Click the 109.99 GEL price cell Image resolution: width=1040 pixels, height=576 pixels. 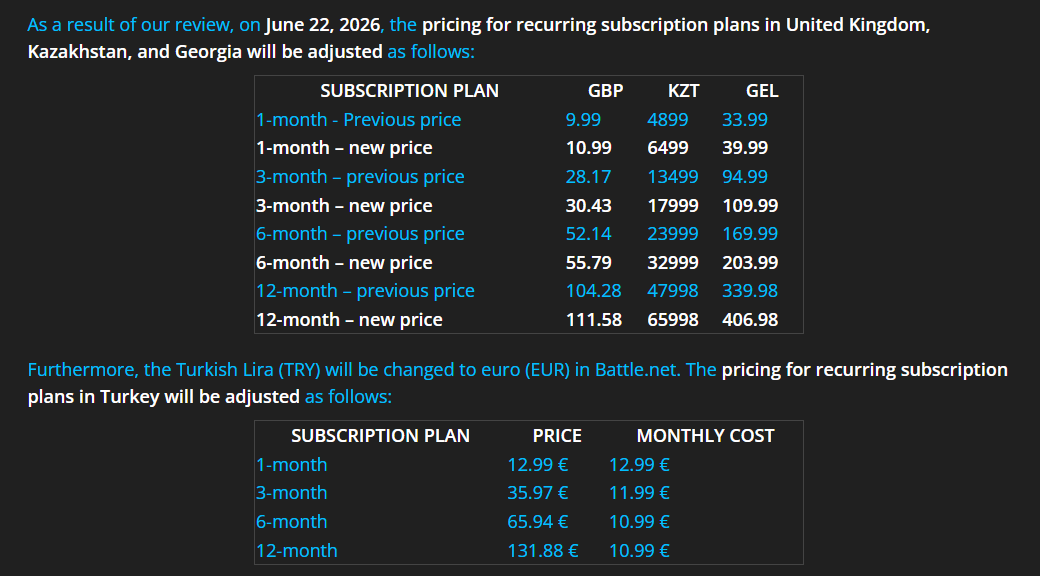[x=750, y=206]
